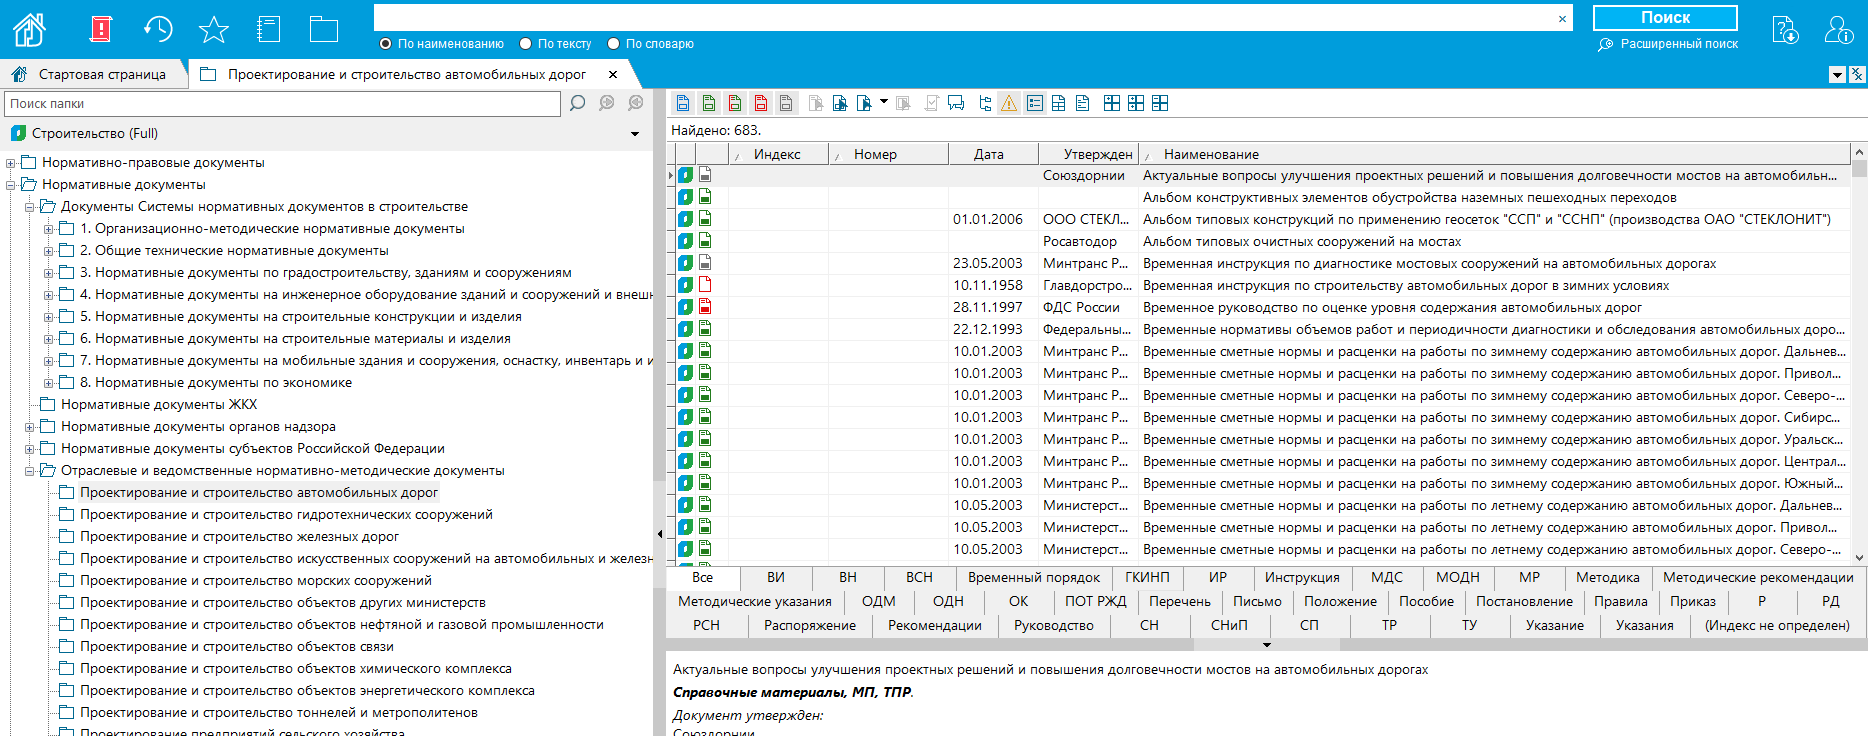Open the notebook icon in header
Image resolution: width=1868 pixels, height=736 pixels.
pyautogui.click(x=268, y=29)
